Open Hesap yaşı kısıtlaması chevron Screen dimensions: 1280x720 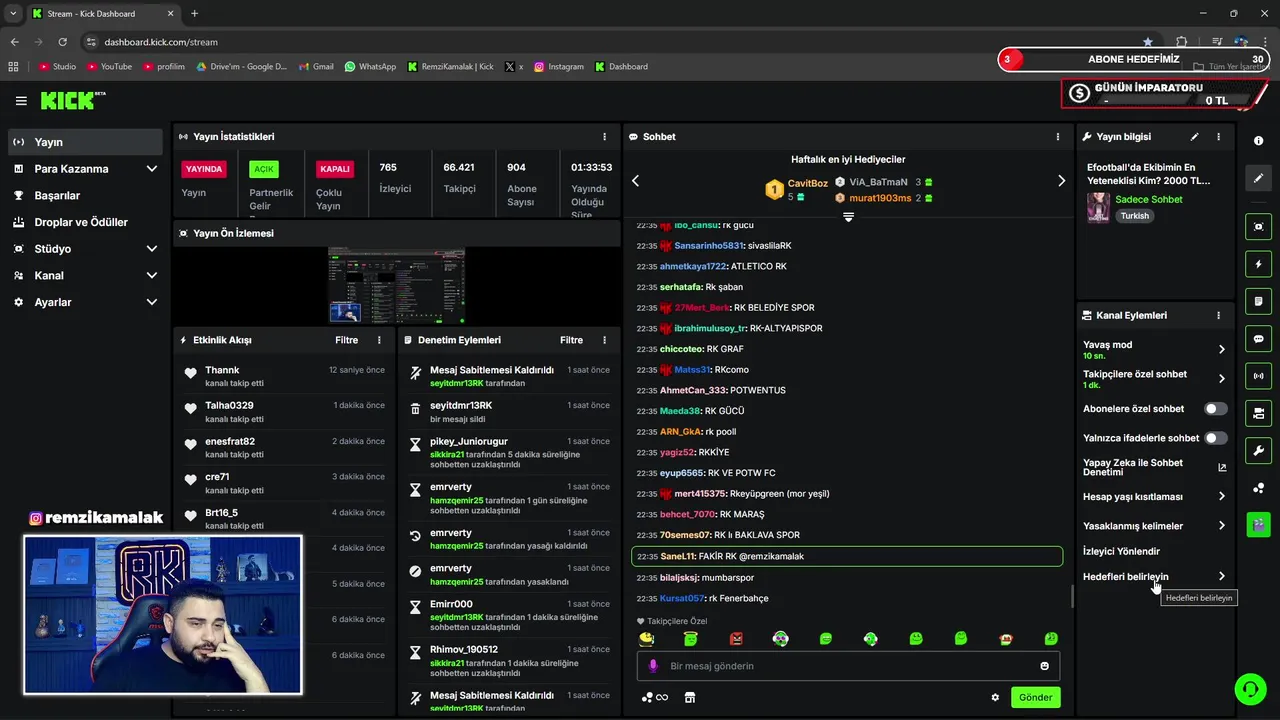[1221, 496]
